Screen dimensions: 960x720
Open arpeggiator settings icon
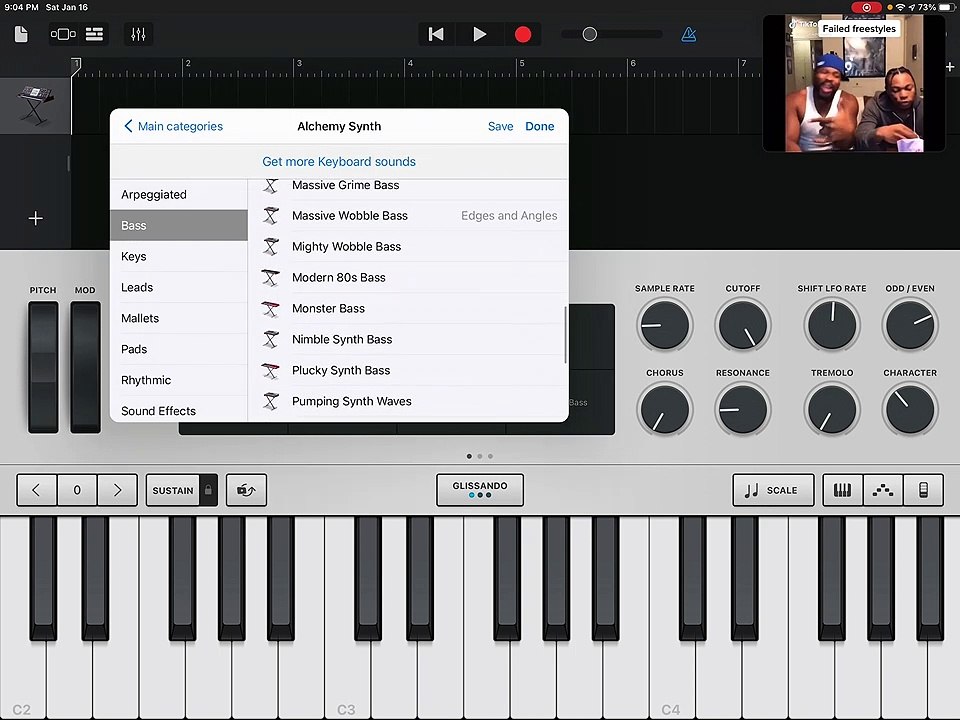coord(882,490)
